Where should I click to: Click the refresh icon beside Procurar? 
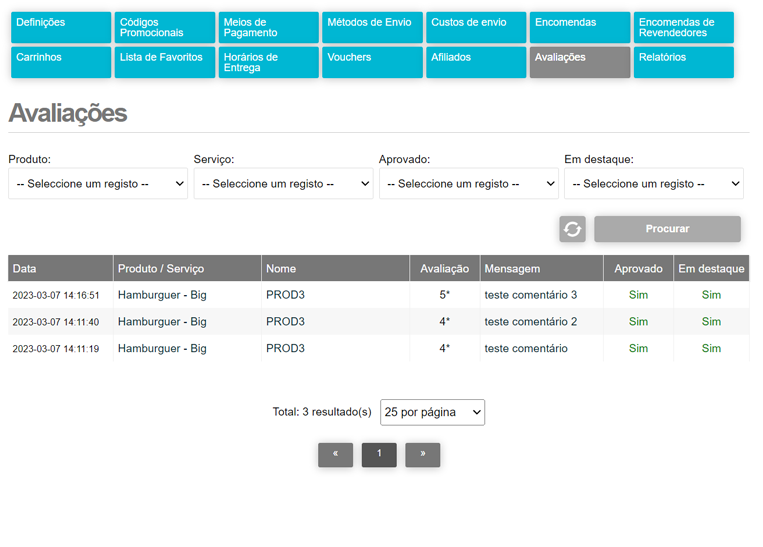tap(572, 229)
